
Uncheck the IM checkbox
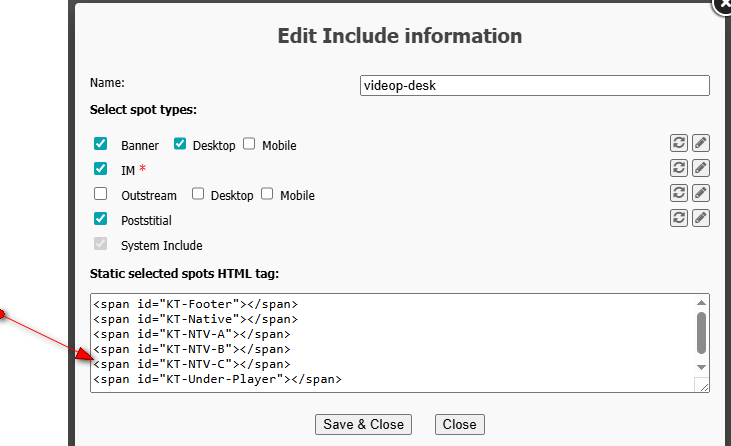click(x=101, y=169)
